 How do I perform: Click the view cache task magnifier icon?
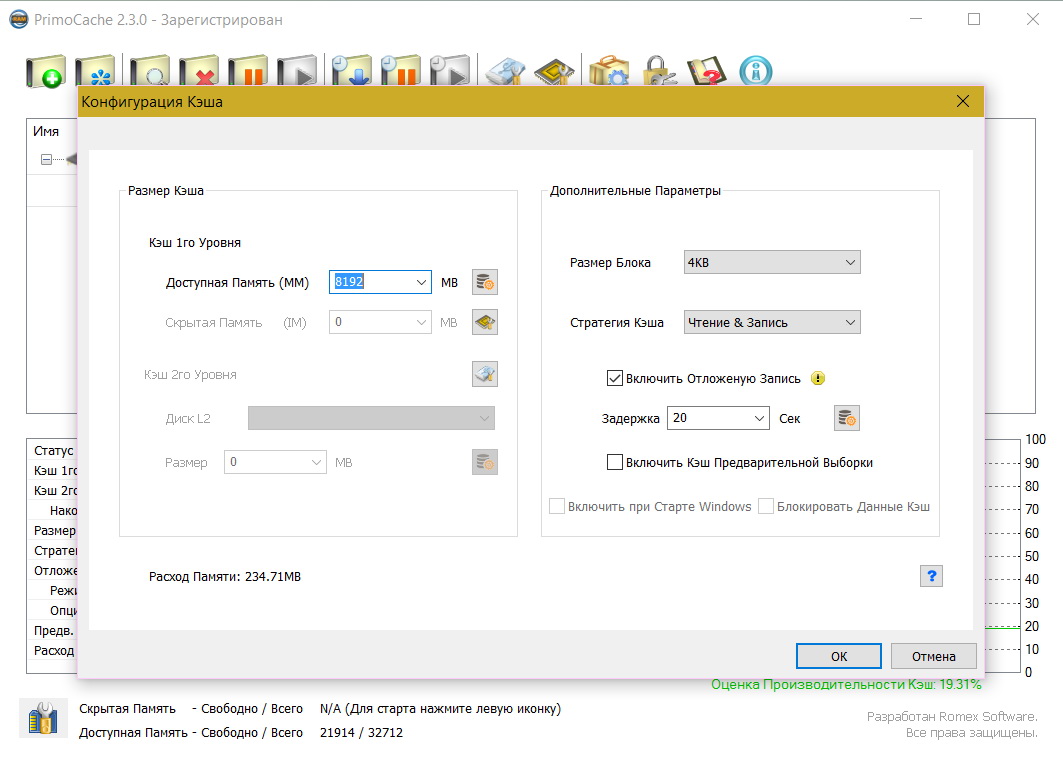tap(150, 71)
